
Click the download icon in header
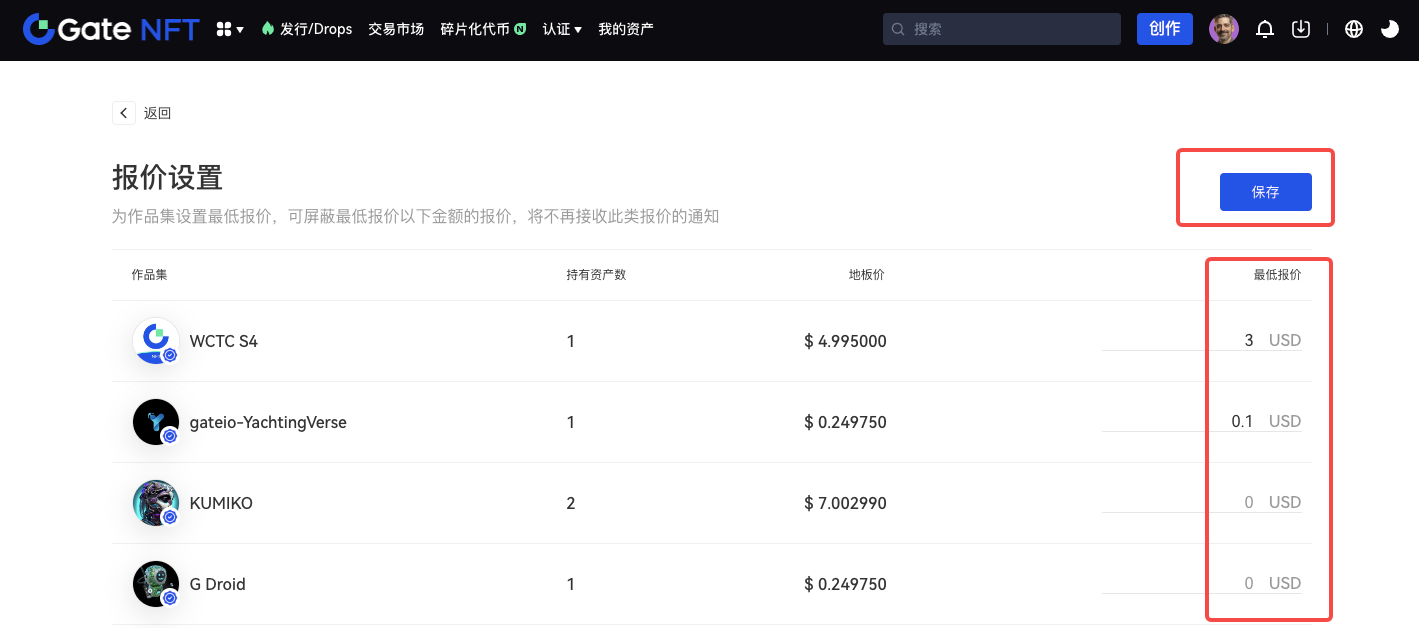[x=1300, y=29]
